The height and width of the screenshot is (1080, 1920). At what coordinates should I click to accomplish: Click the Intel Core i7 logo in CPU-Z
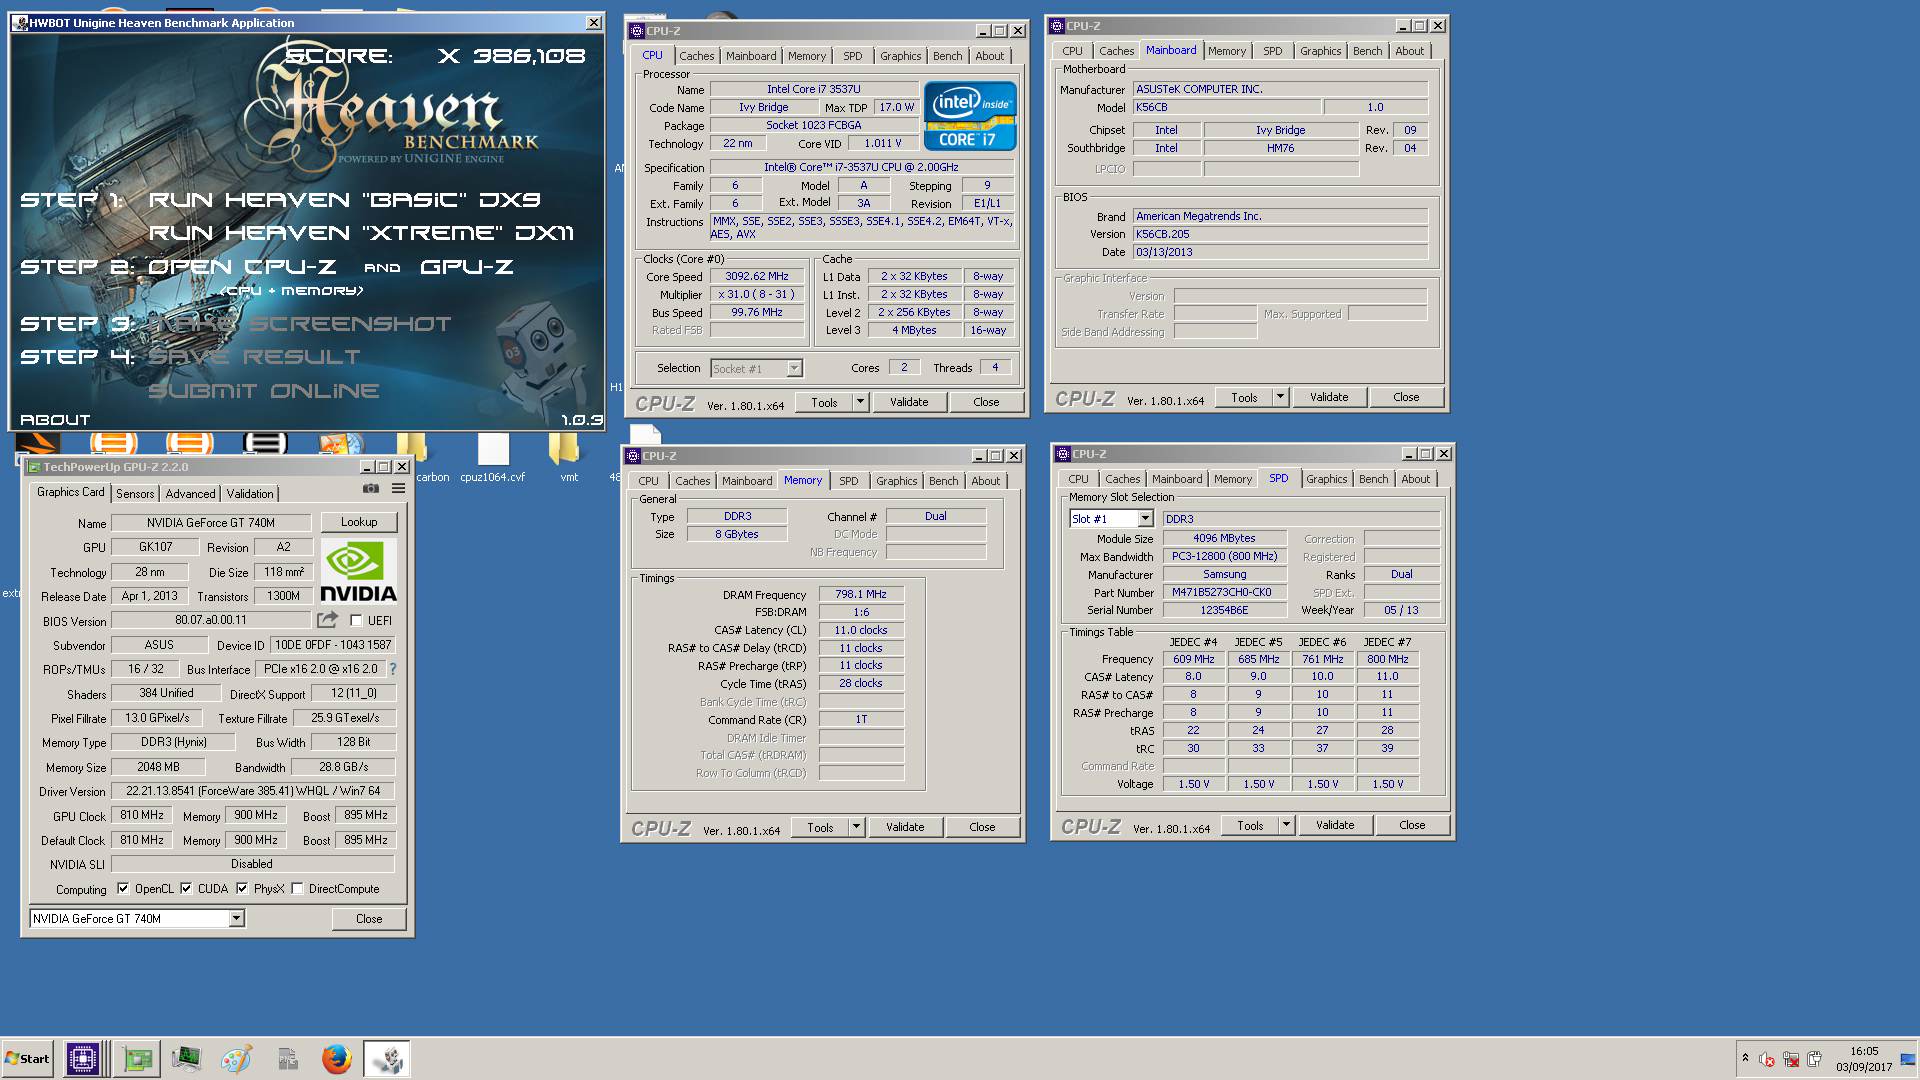click(x=969, y=116)
